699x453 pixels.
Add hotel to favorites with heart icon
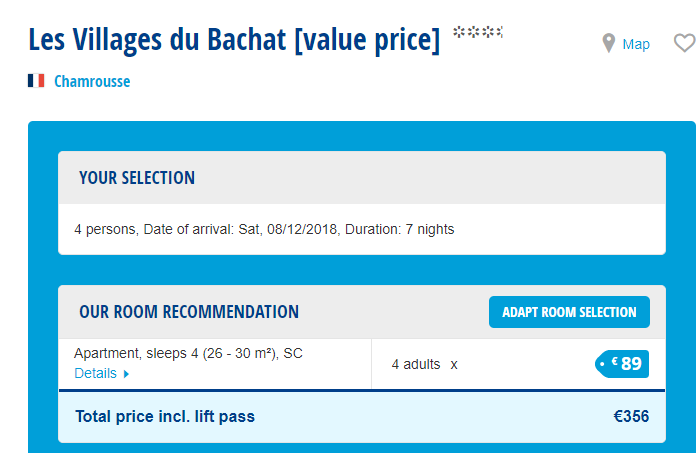pyautogui.click(x=684, y=43)
